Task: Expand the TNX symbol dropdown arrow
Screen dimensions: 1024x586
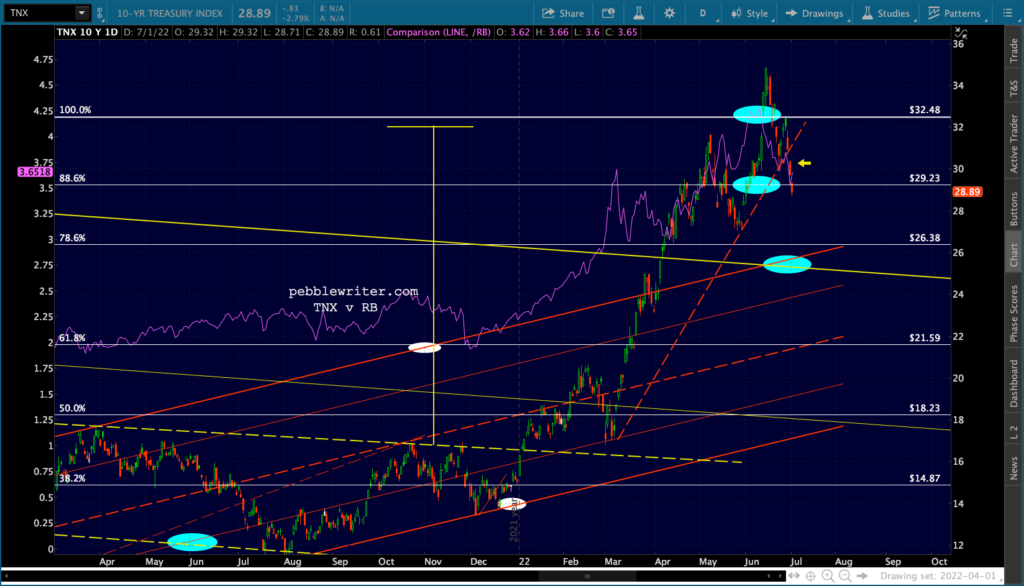Action: click(82, 12)
